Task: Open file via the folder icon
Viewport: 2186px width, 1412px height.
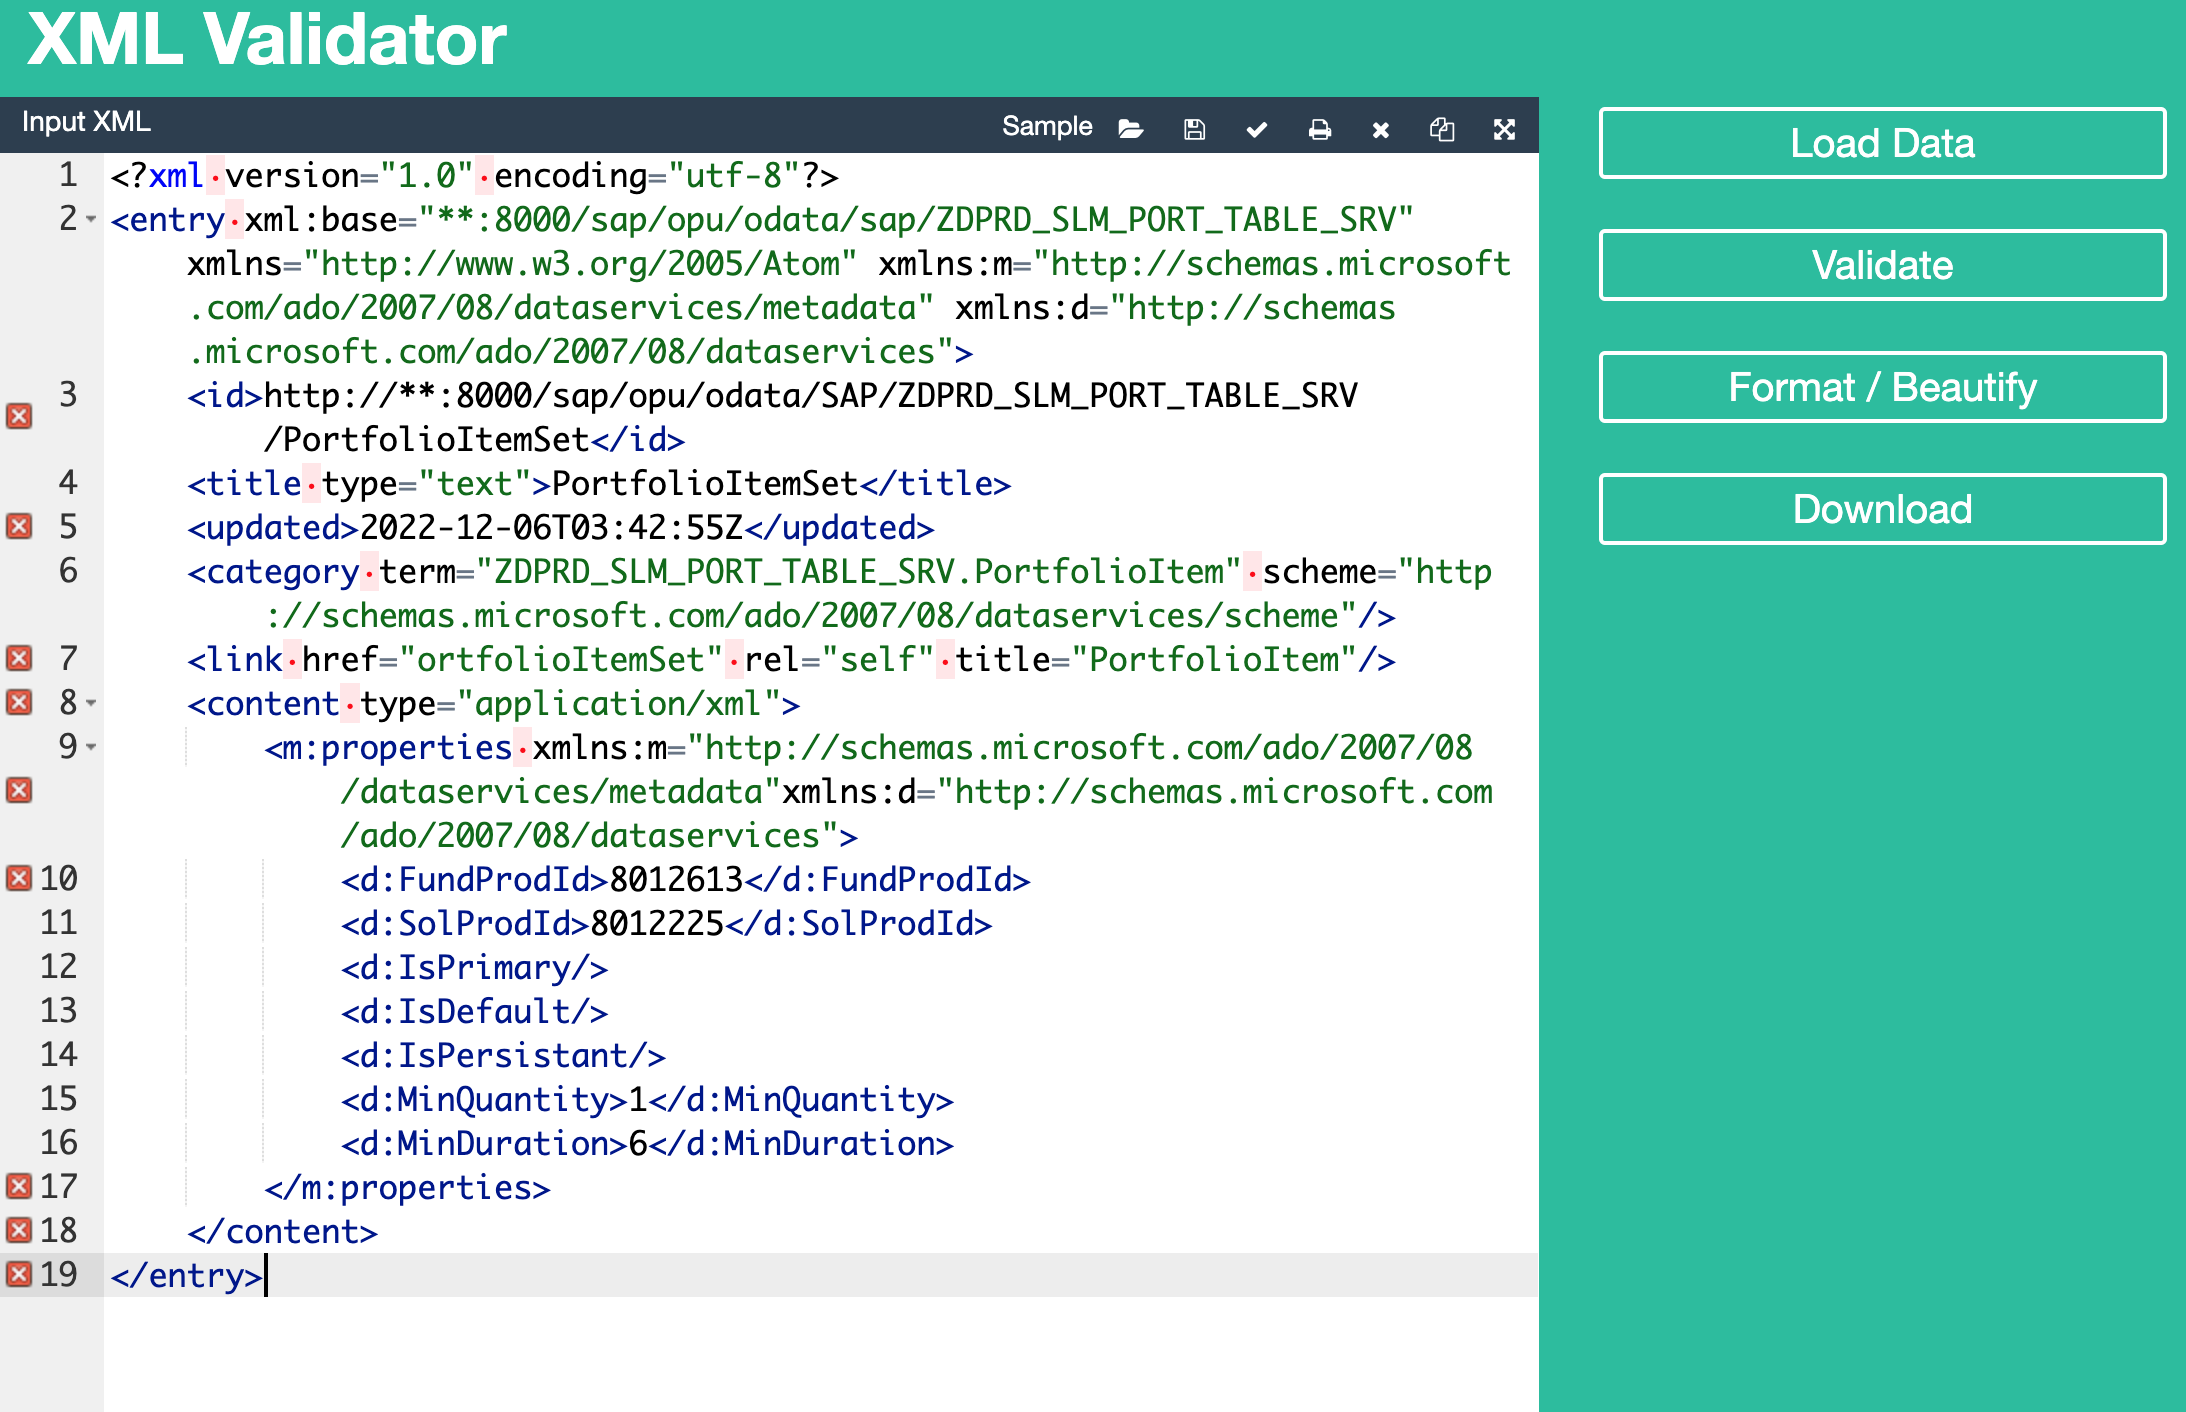Action: [x=1131, y=128]
